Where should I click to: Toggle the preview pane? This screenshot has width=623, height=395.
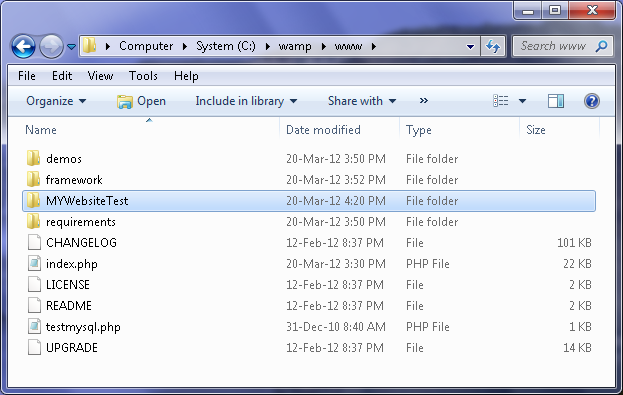tap(555, 101)
